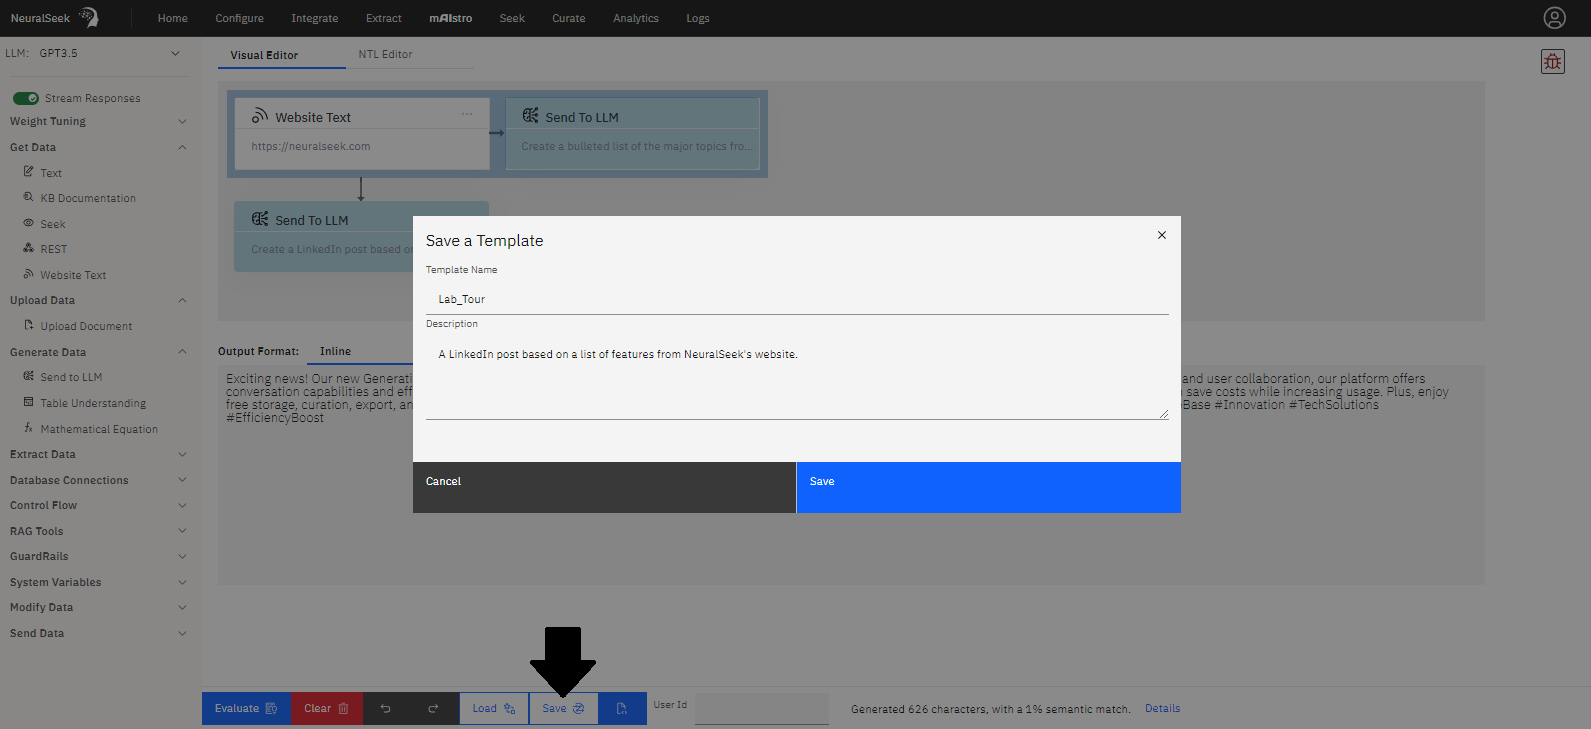Collapse the Generate Data section
The image size is (1591, 729).
click(x=98, y=352)
